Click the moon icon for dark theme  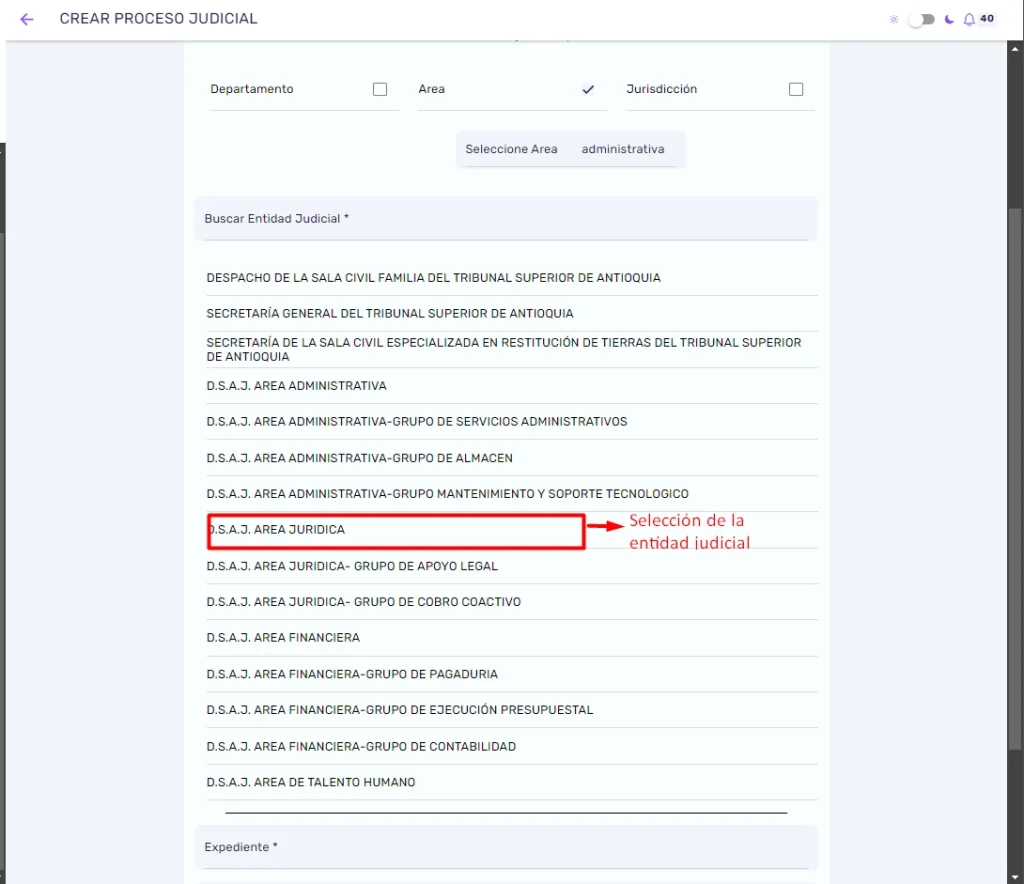tap(950, 20)
